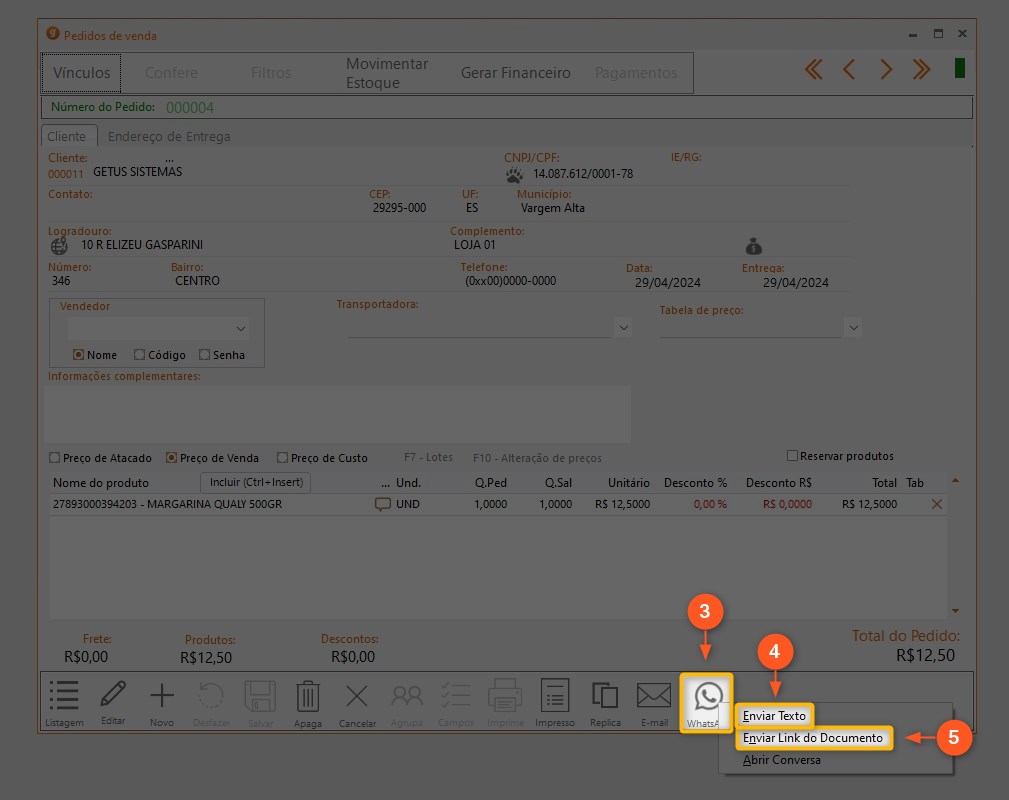Choose Enviar Link do Documento menu item
This screenshot has height=800, width=1009.
point(813,738)
